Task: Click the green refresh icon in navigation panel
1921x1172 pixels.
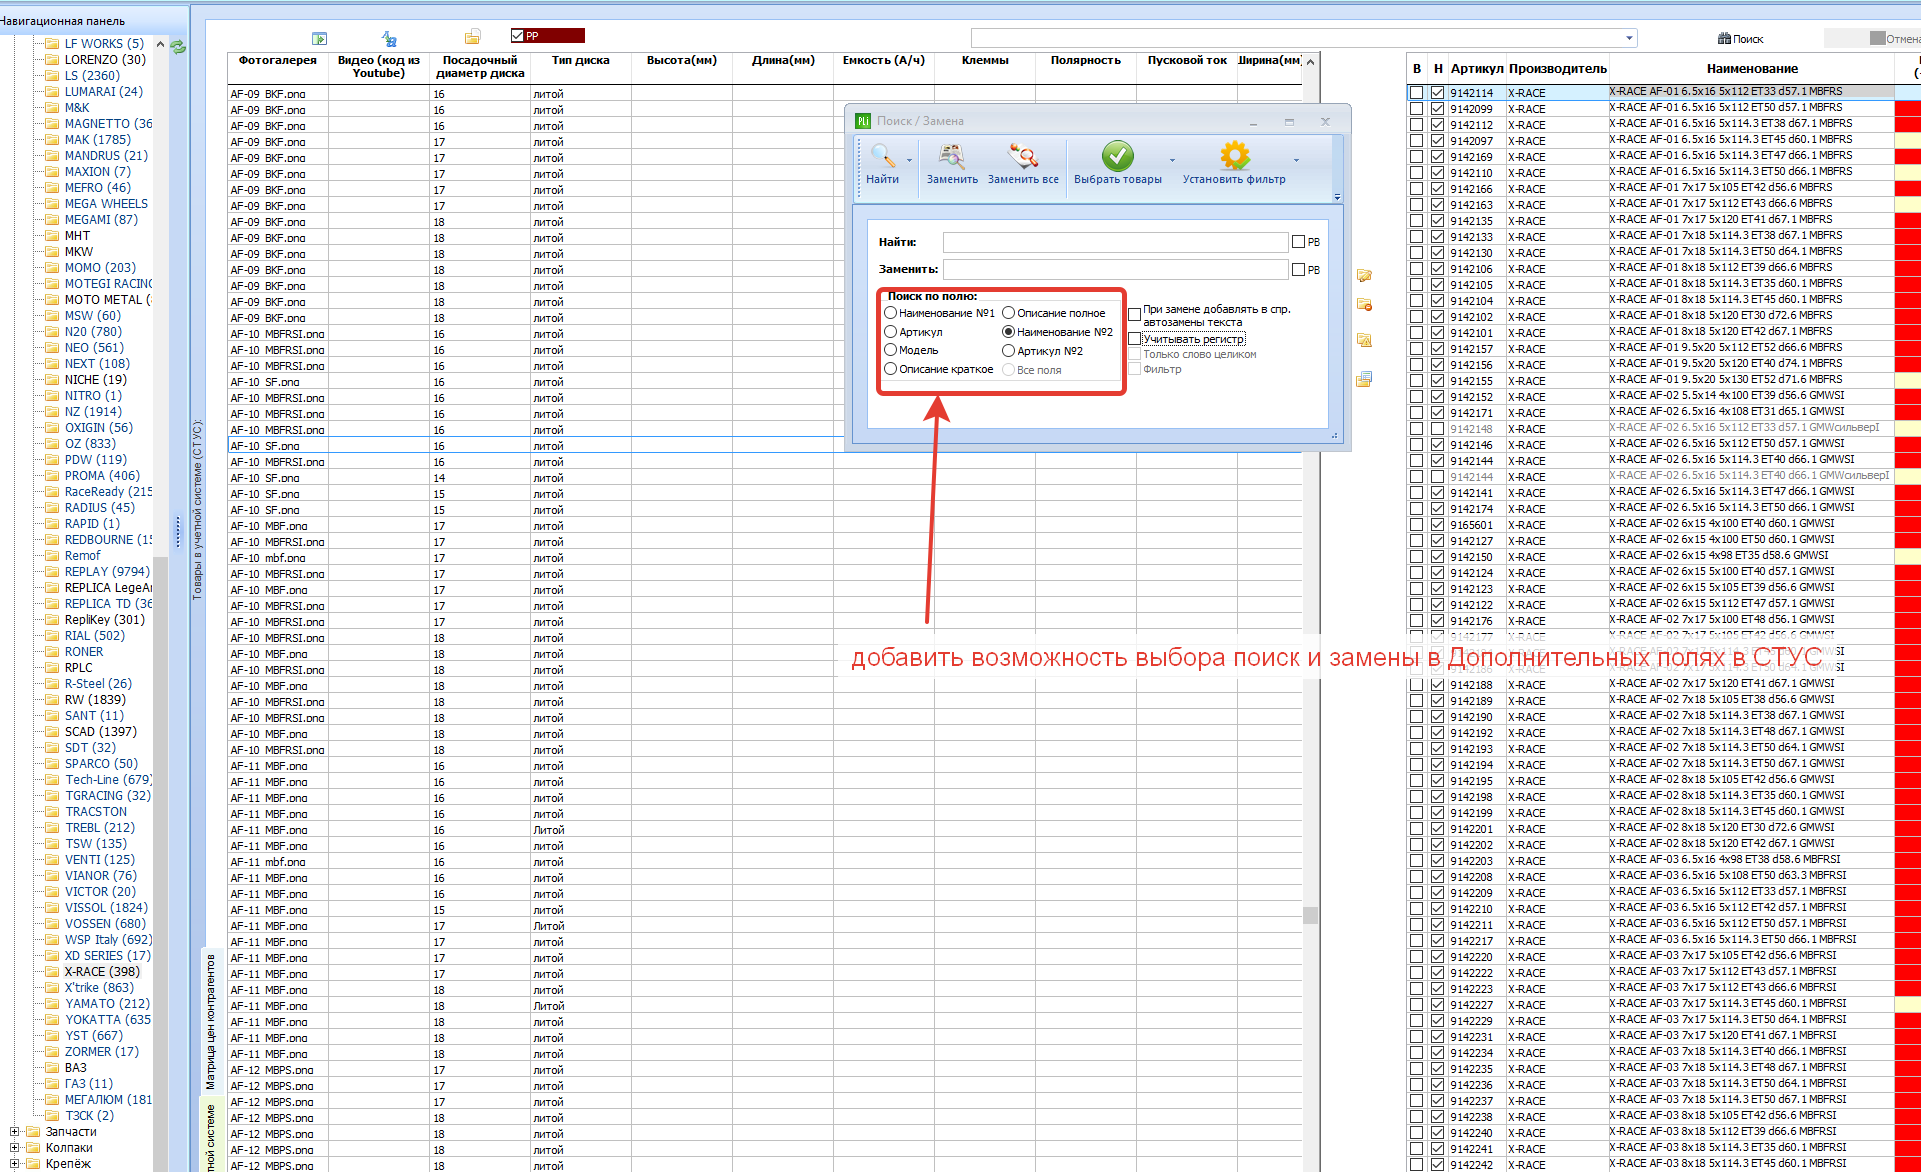Action: (x=178, y=46)
